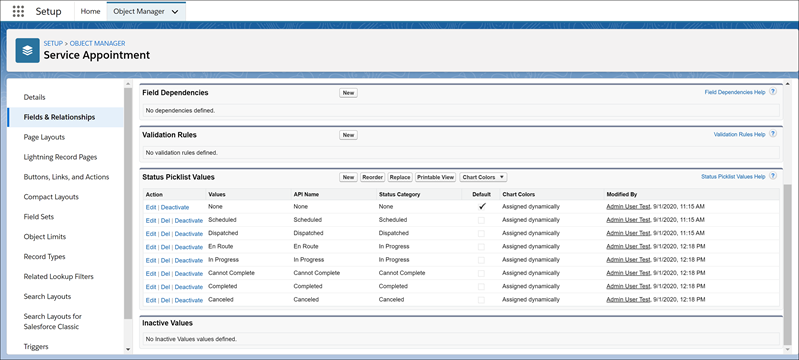Click New under Validation Rules
The width and height of the screenshot is (799, 360).
click(x=349, y=135)
